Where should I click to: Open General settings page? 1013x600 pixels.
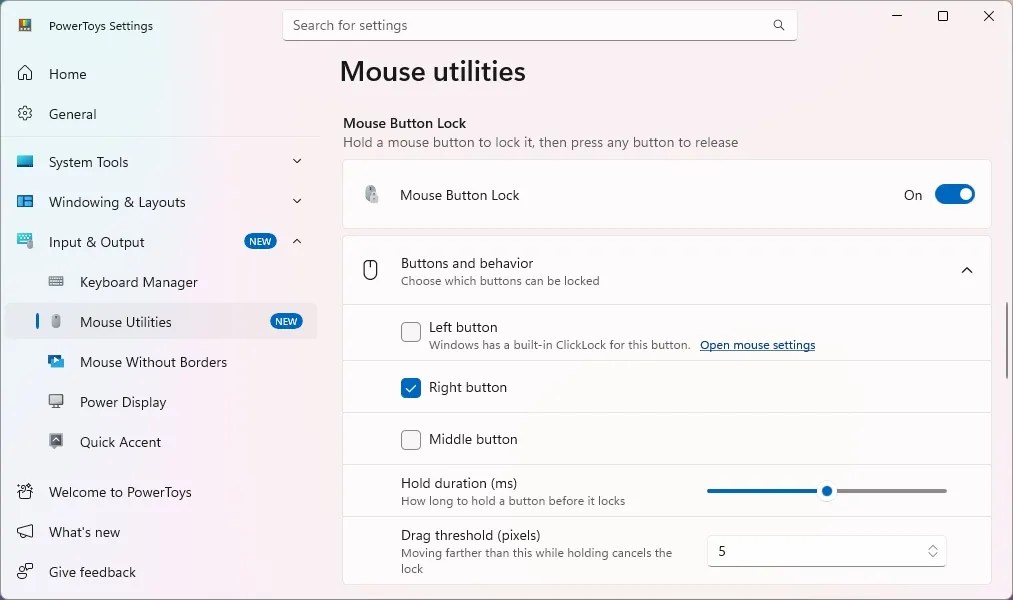(x=160, y=114)
